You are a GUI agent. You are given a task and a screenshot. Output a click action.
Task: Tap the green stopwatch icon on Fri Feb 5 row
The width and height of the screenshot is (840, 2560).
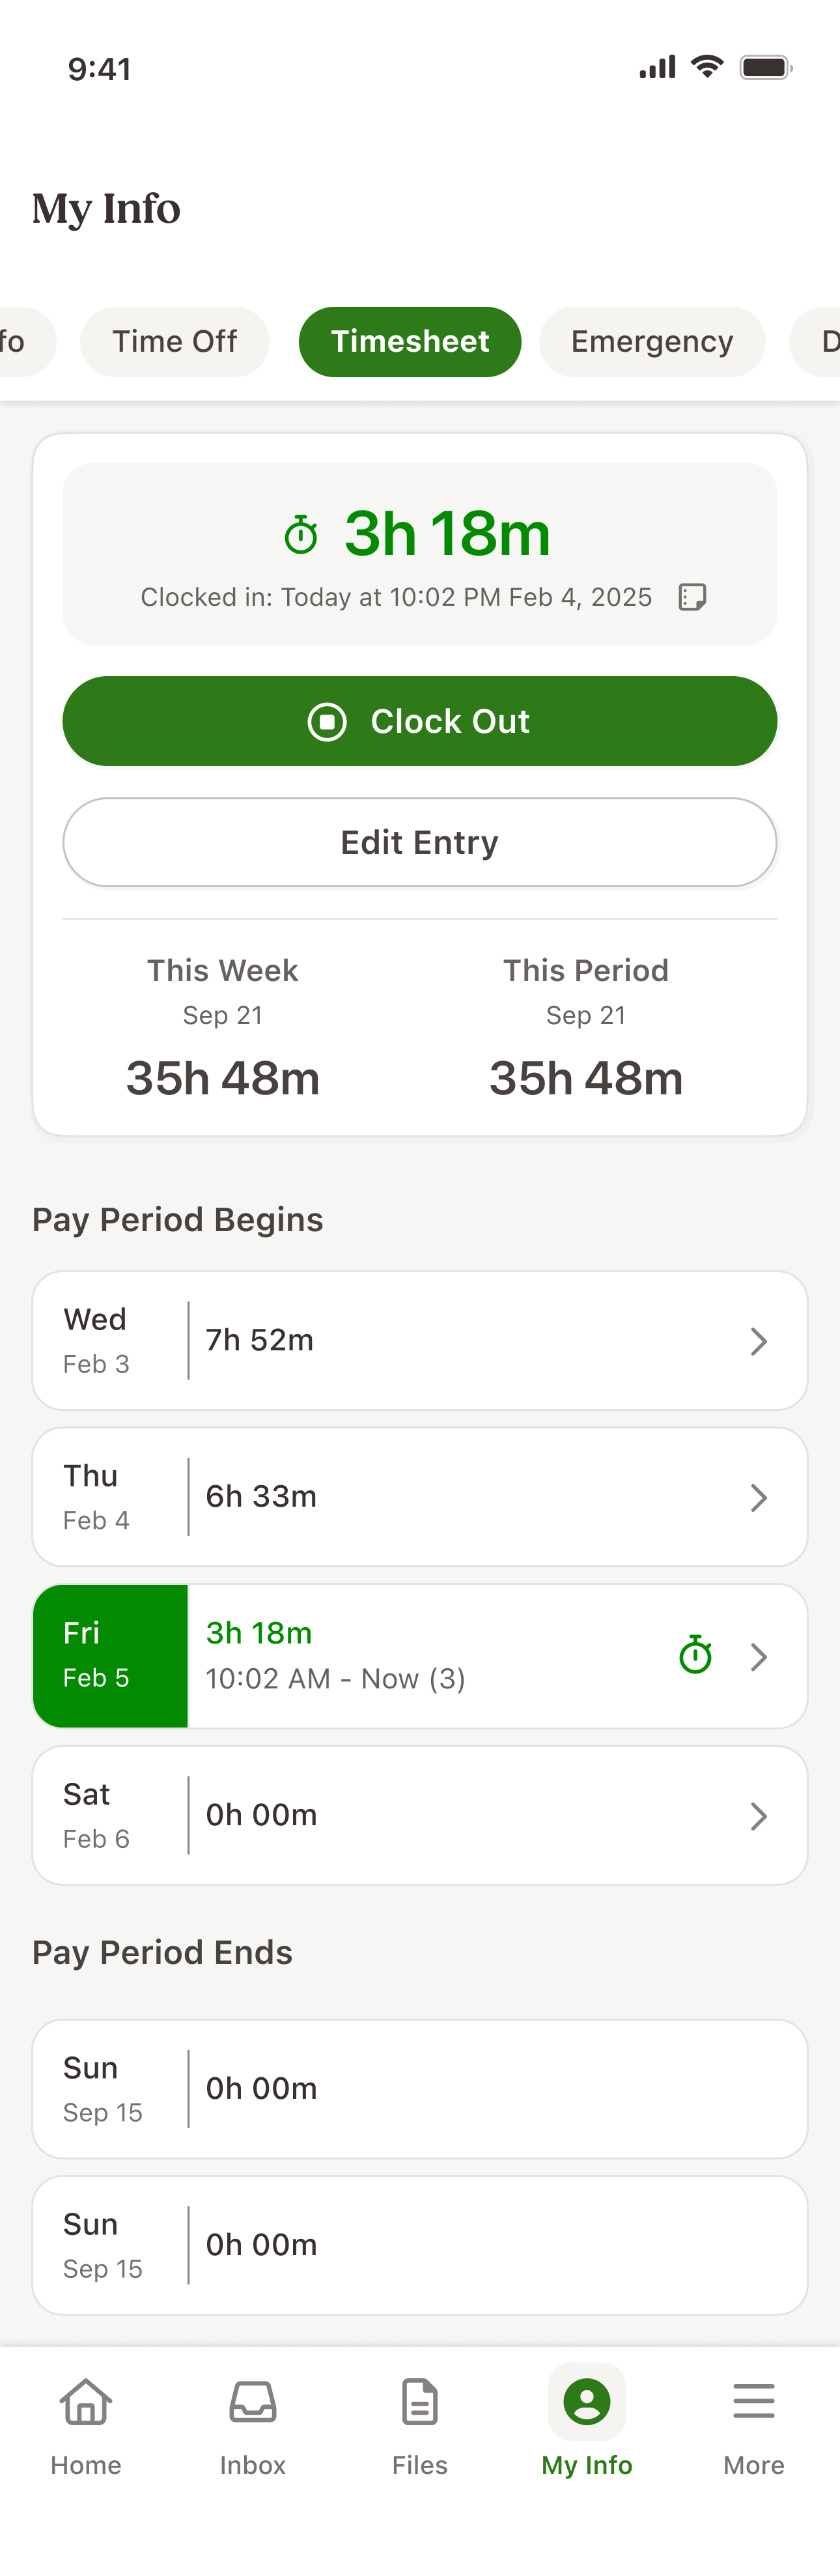[x=695, y=1655]
